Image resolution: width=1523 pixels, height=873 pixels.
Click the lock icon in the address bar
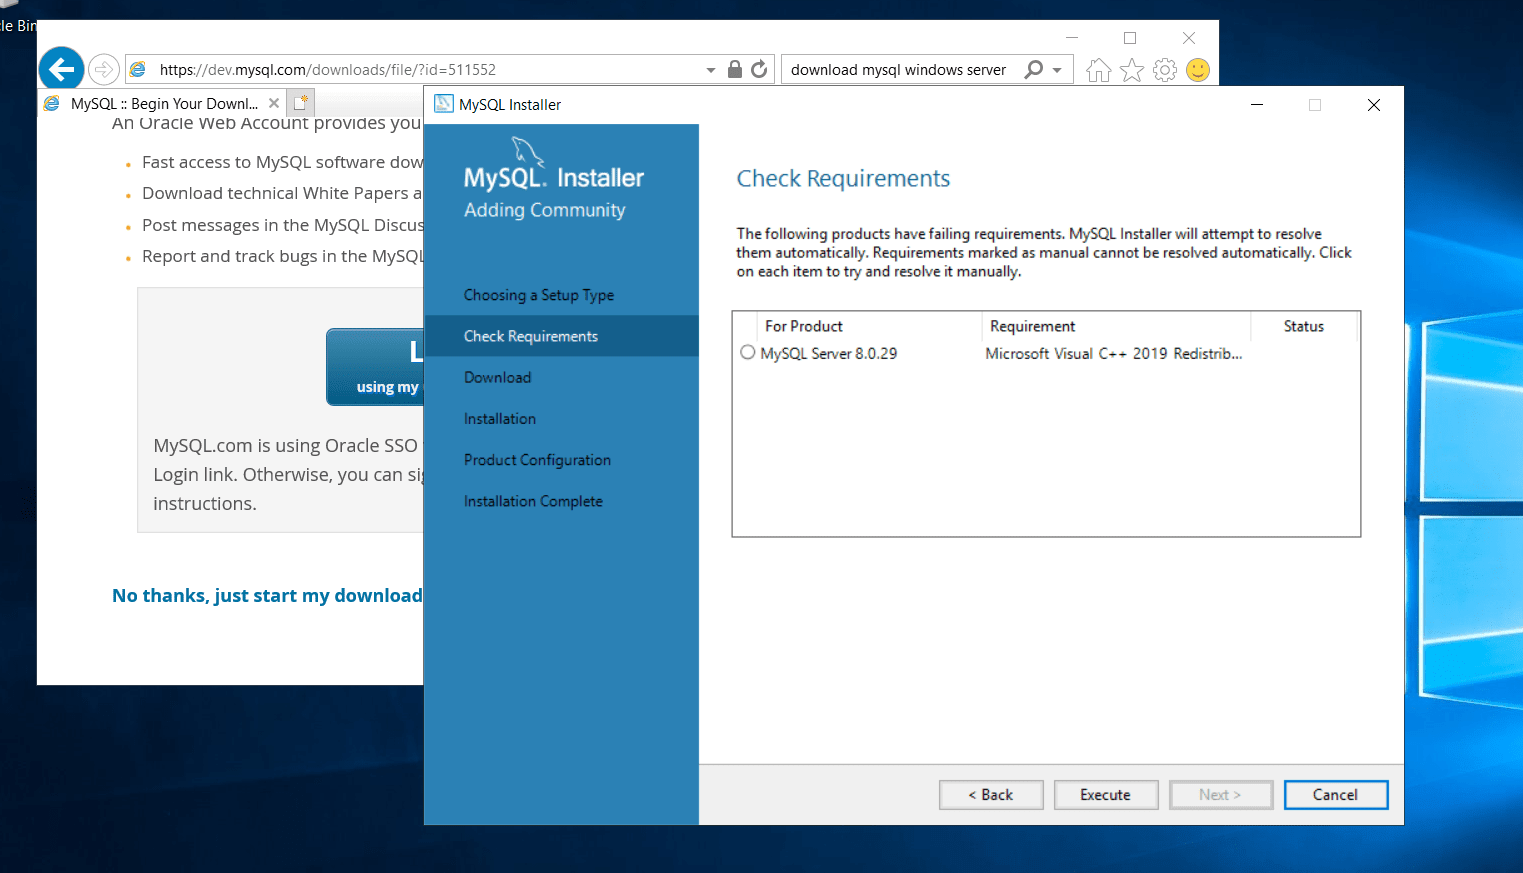(734, 69)
